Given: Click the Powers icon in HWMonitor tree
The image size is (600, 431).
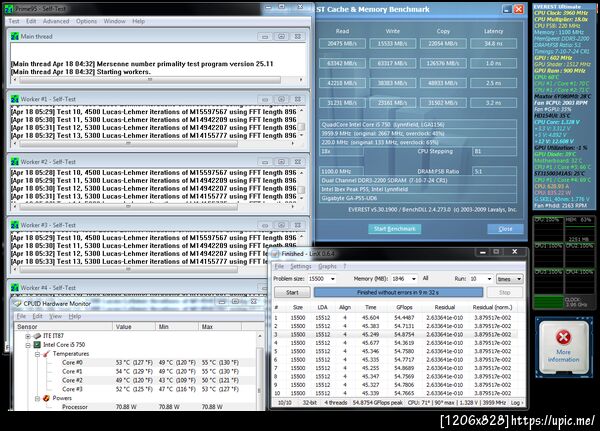Looking at the screenshot, I should point(46,398).
